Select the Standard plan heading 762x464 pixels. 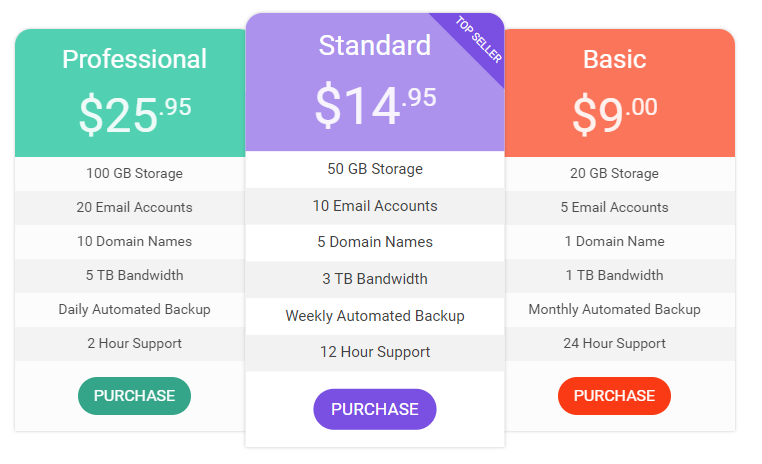click(375, 45)
